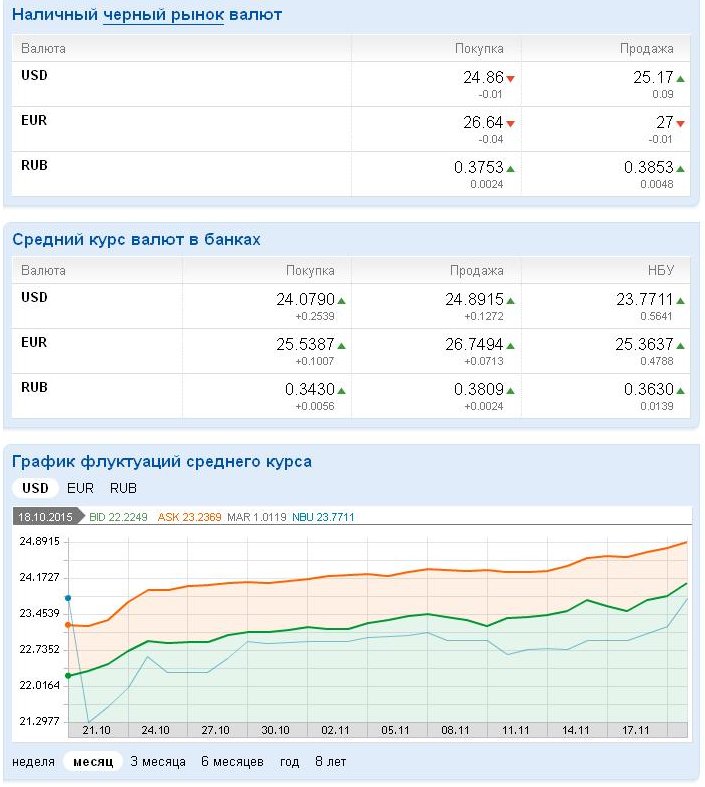The image size is (705, 787).
Task: Select the USD tab above the chart
Action: [35, 488]
